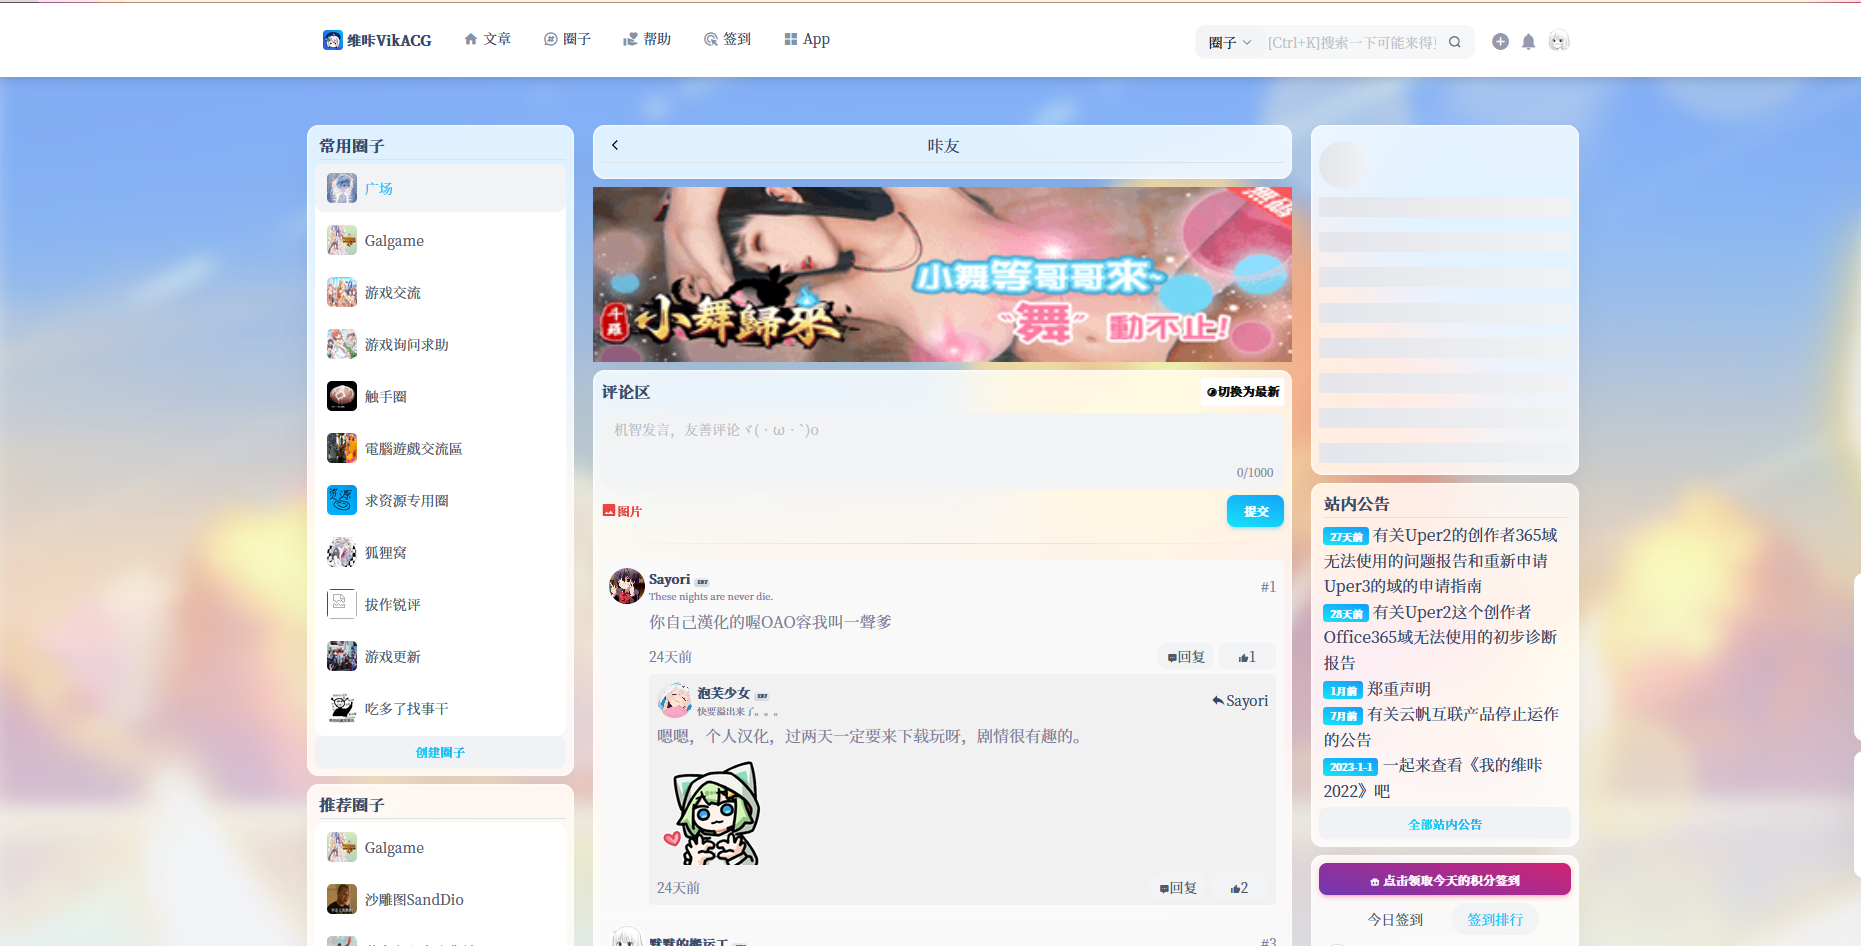
Task: Attach an image with the 图片 icon
Action: 622,511
